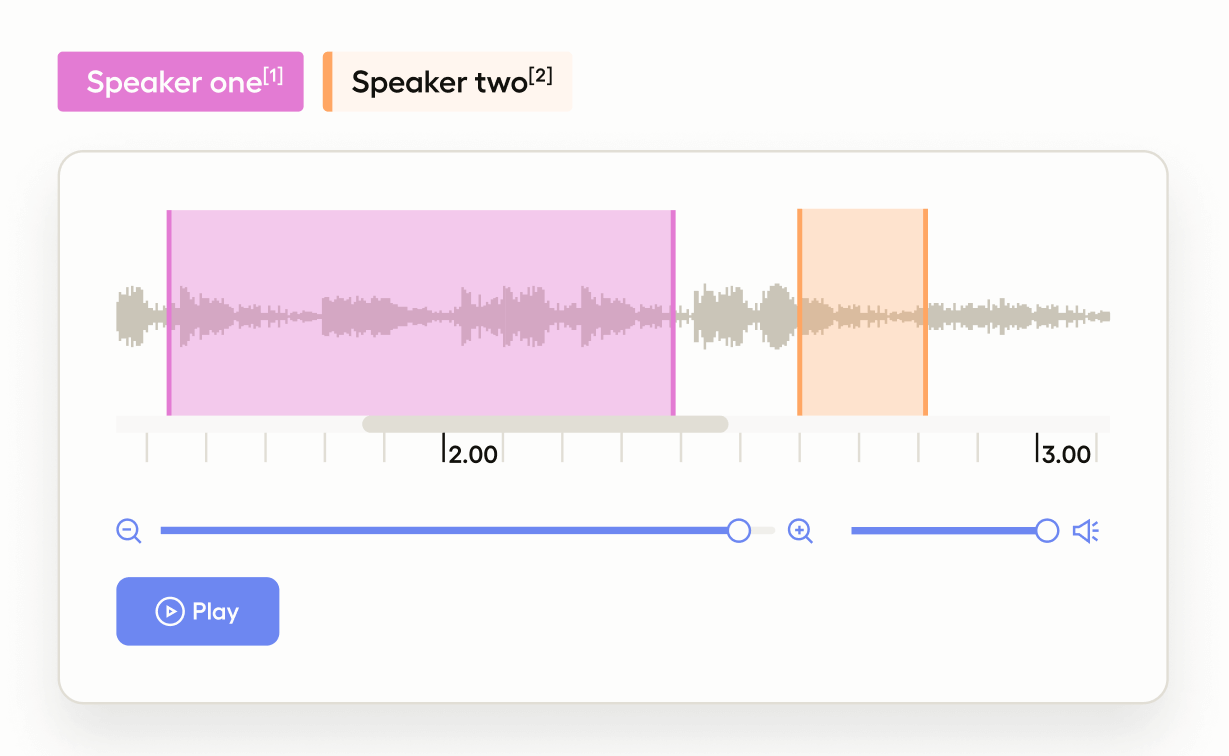Select the Speaker one label

180,82
